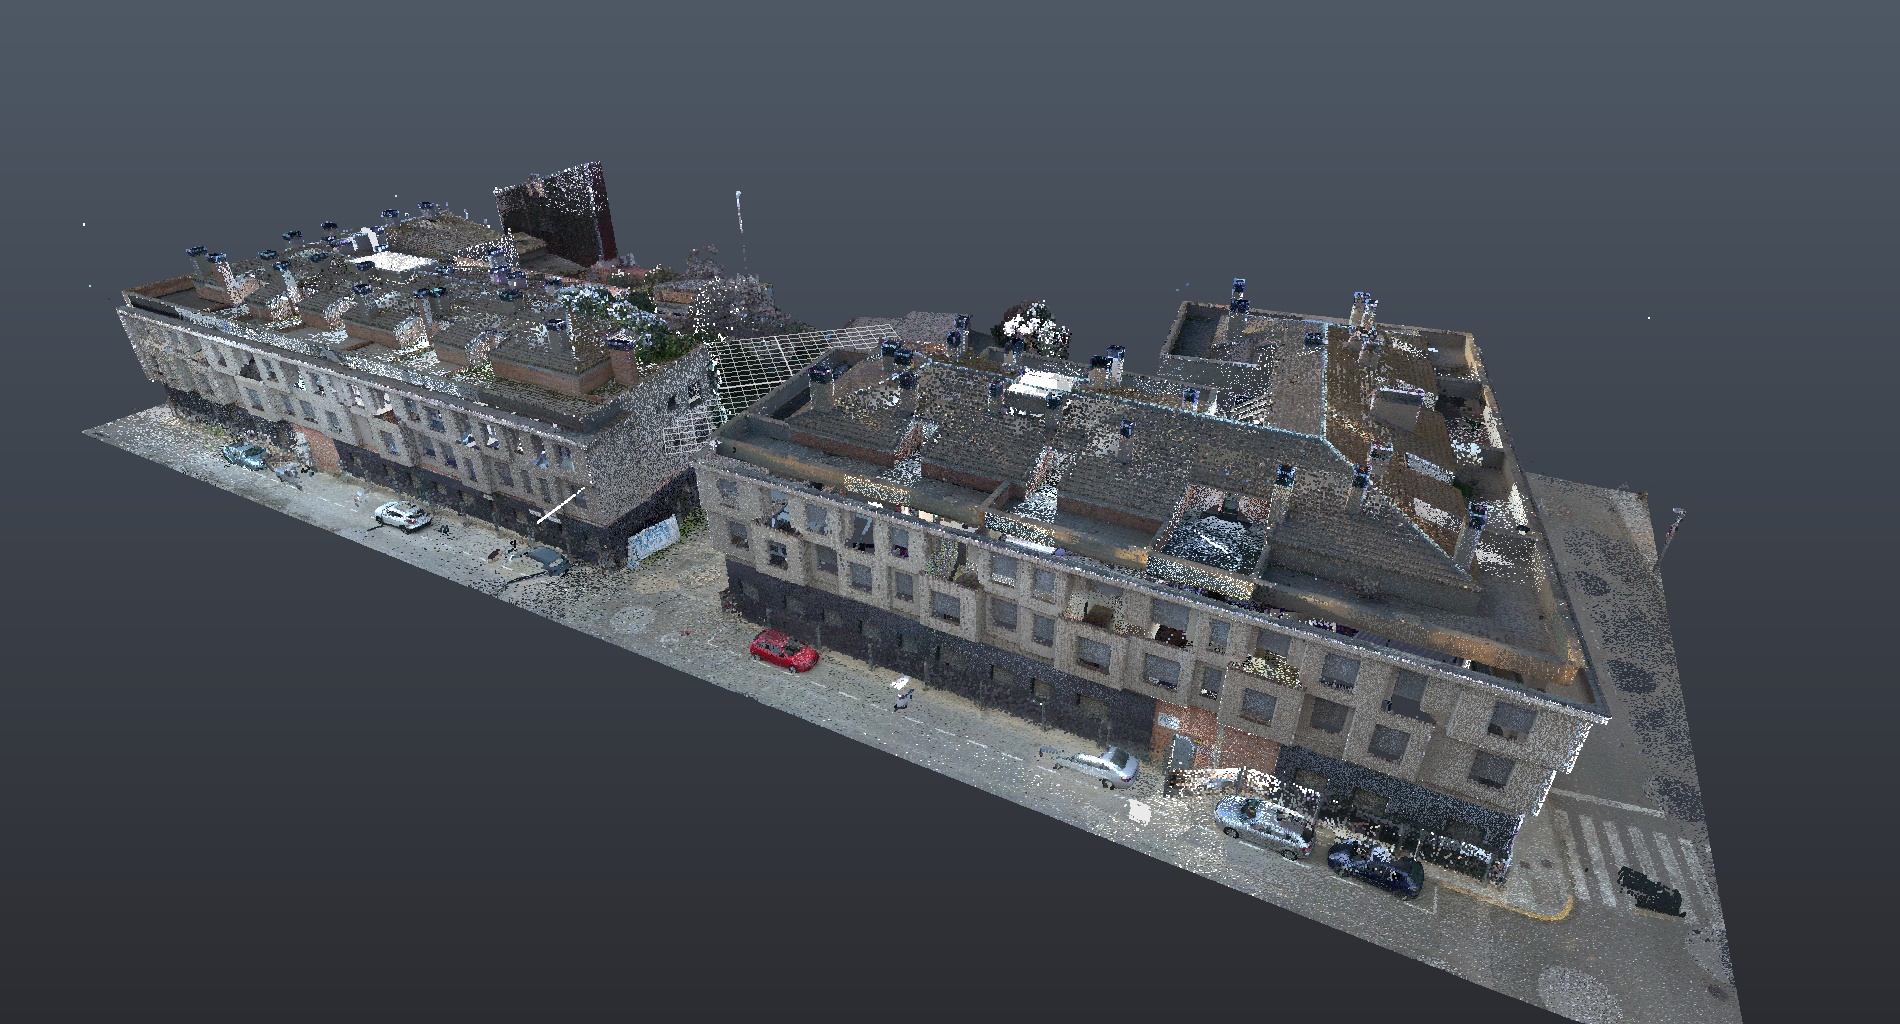
Task: Click the gray car at the far left street end
Action: pos(245,456)
